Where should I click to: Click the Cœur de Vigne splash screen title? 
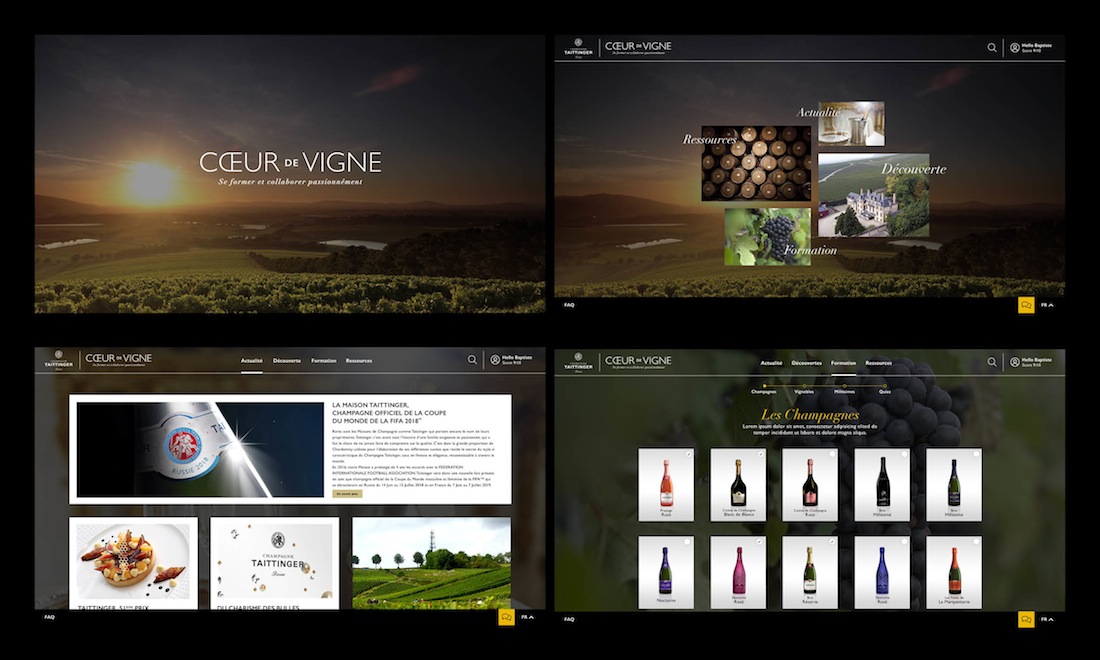pyautogui.click(x=290, y=163)
